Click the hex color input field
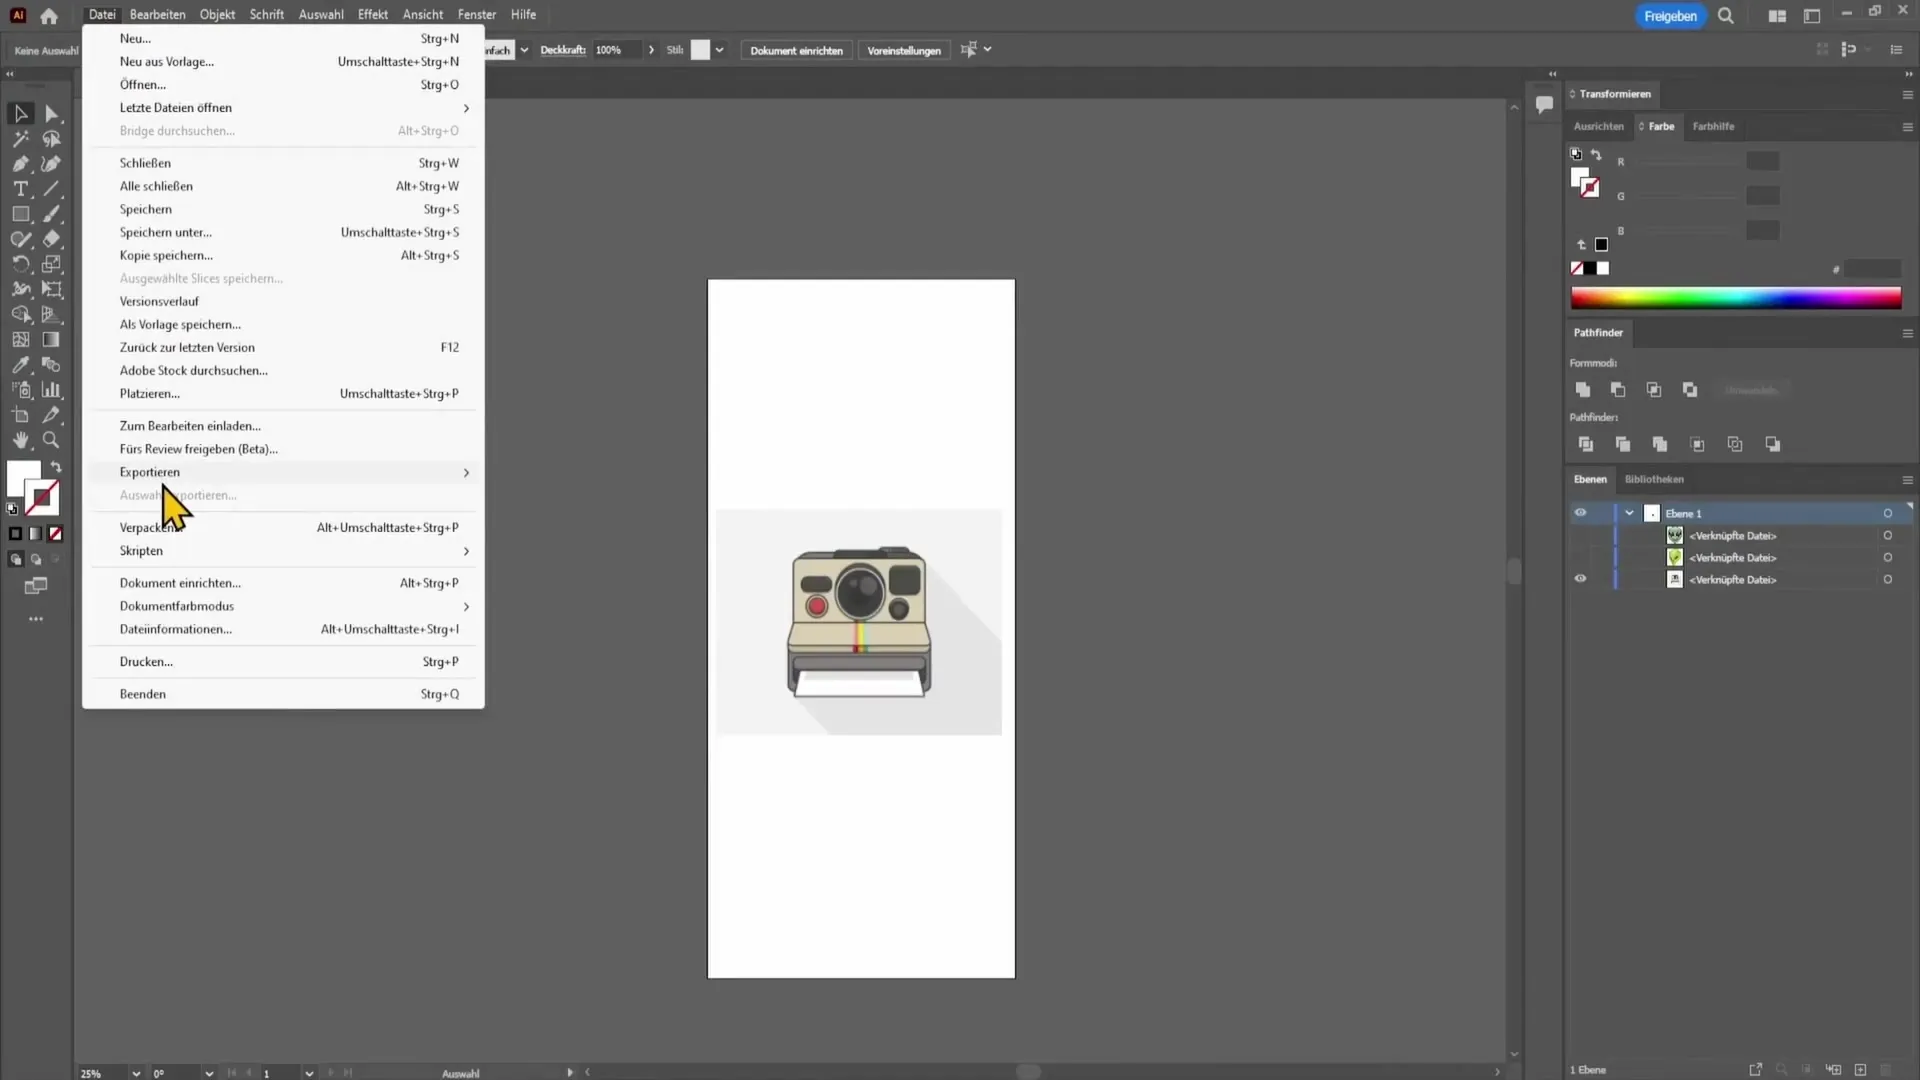1920x1080 pixels. (1872, 269)
